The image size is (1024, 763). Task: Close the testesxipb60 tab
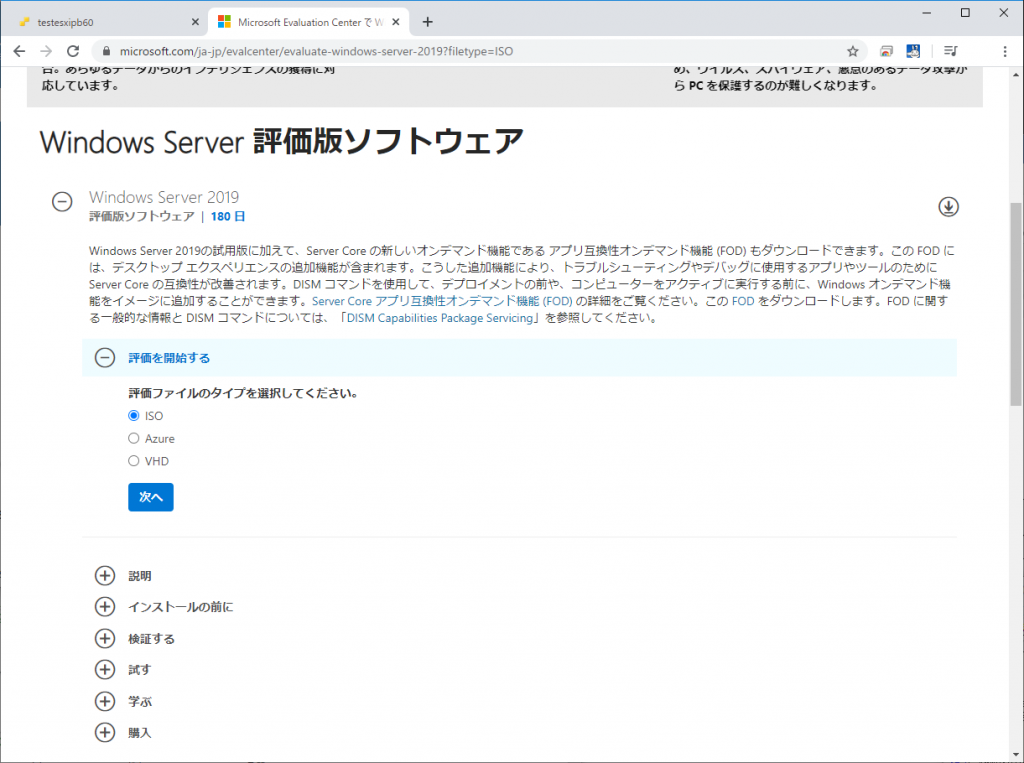(195, 22)
